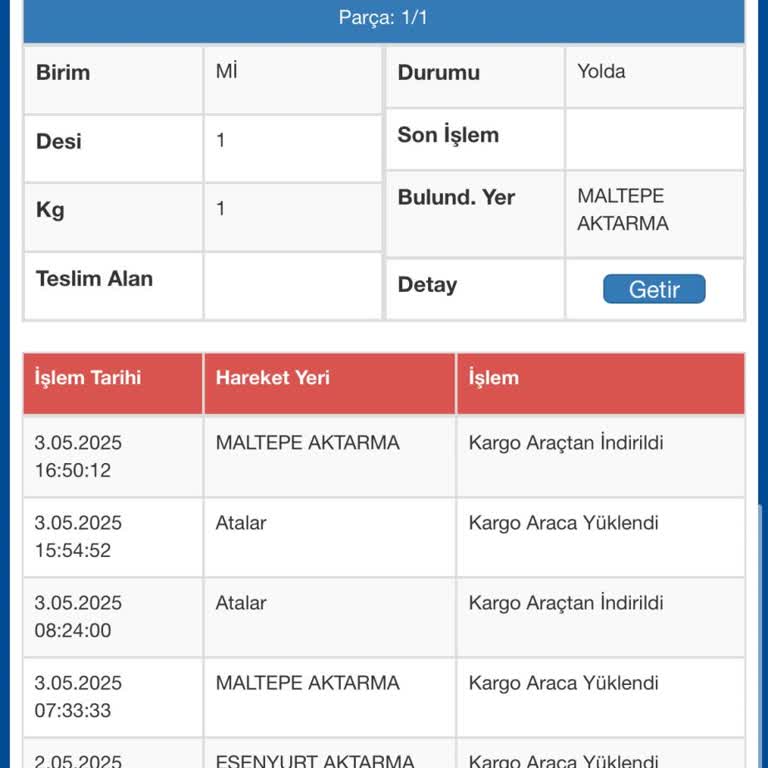Viewport: 768px width, 768px height.
Task: Click the Parça: 1/1 header bar
Action: pyautogui.click(x=383, y=19)
